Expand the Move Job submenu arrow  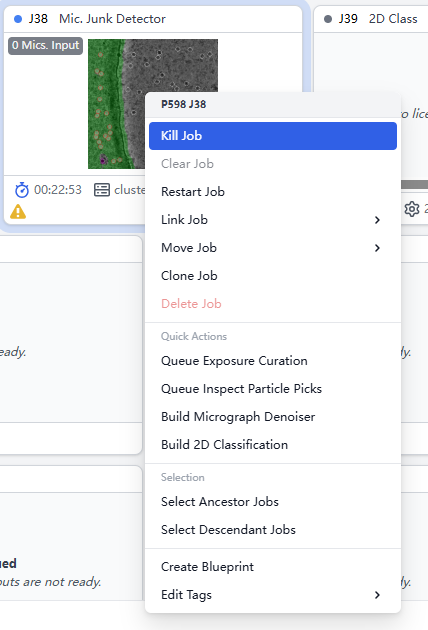point(377,248)
